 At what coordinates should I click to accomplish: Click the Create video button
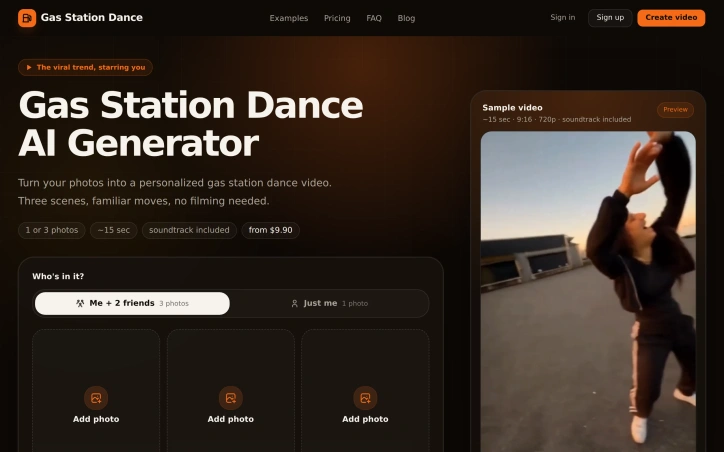point(671,18)
